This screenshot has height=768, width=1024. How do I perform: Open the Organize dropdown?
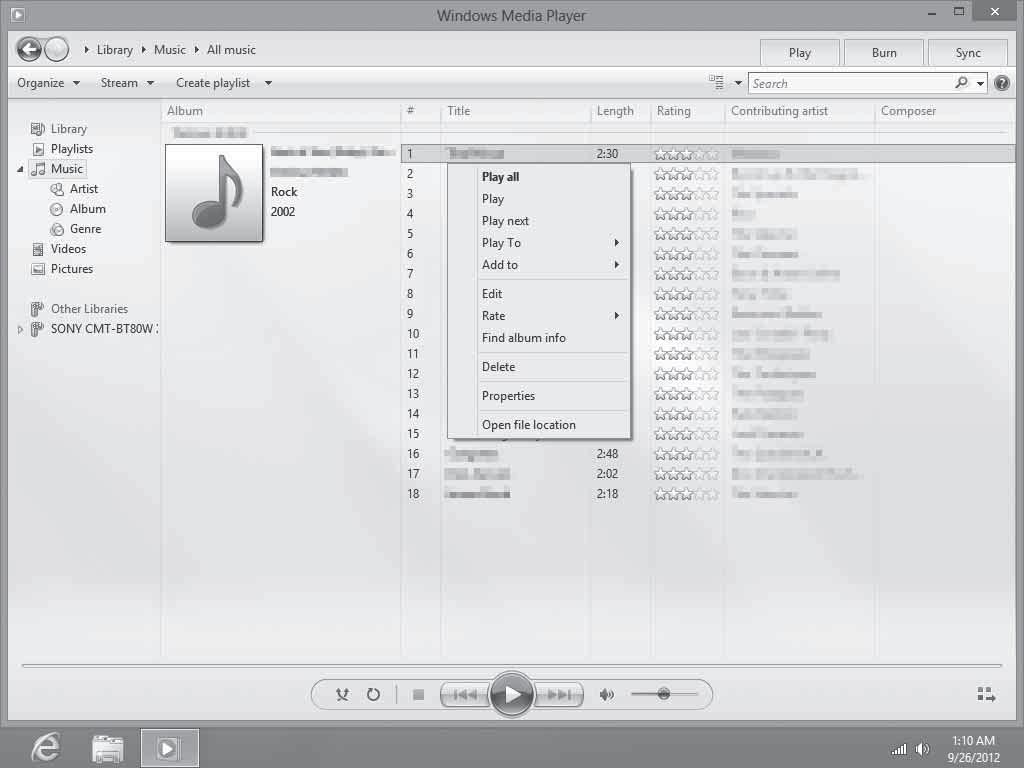point(48,83)
